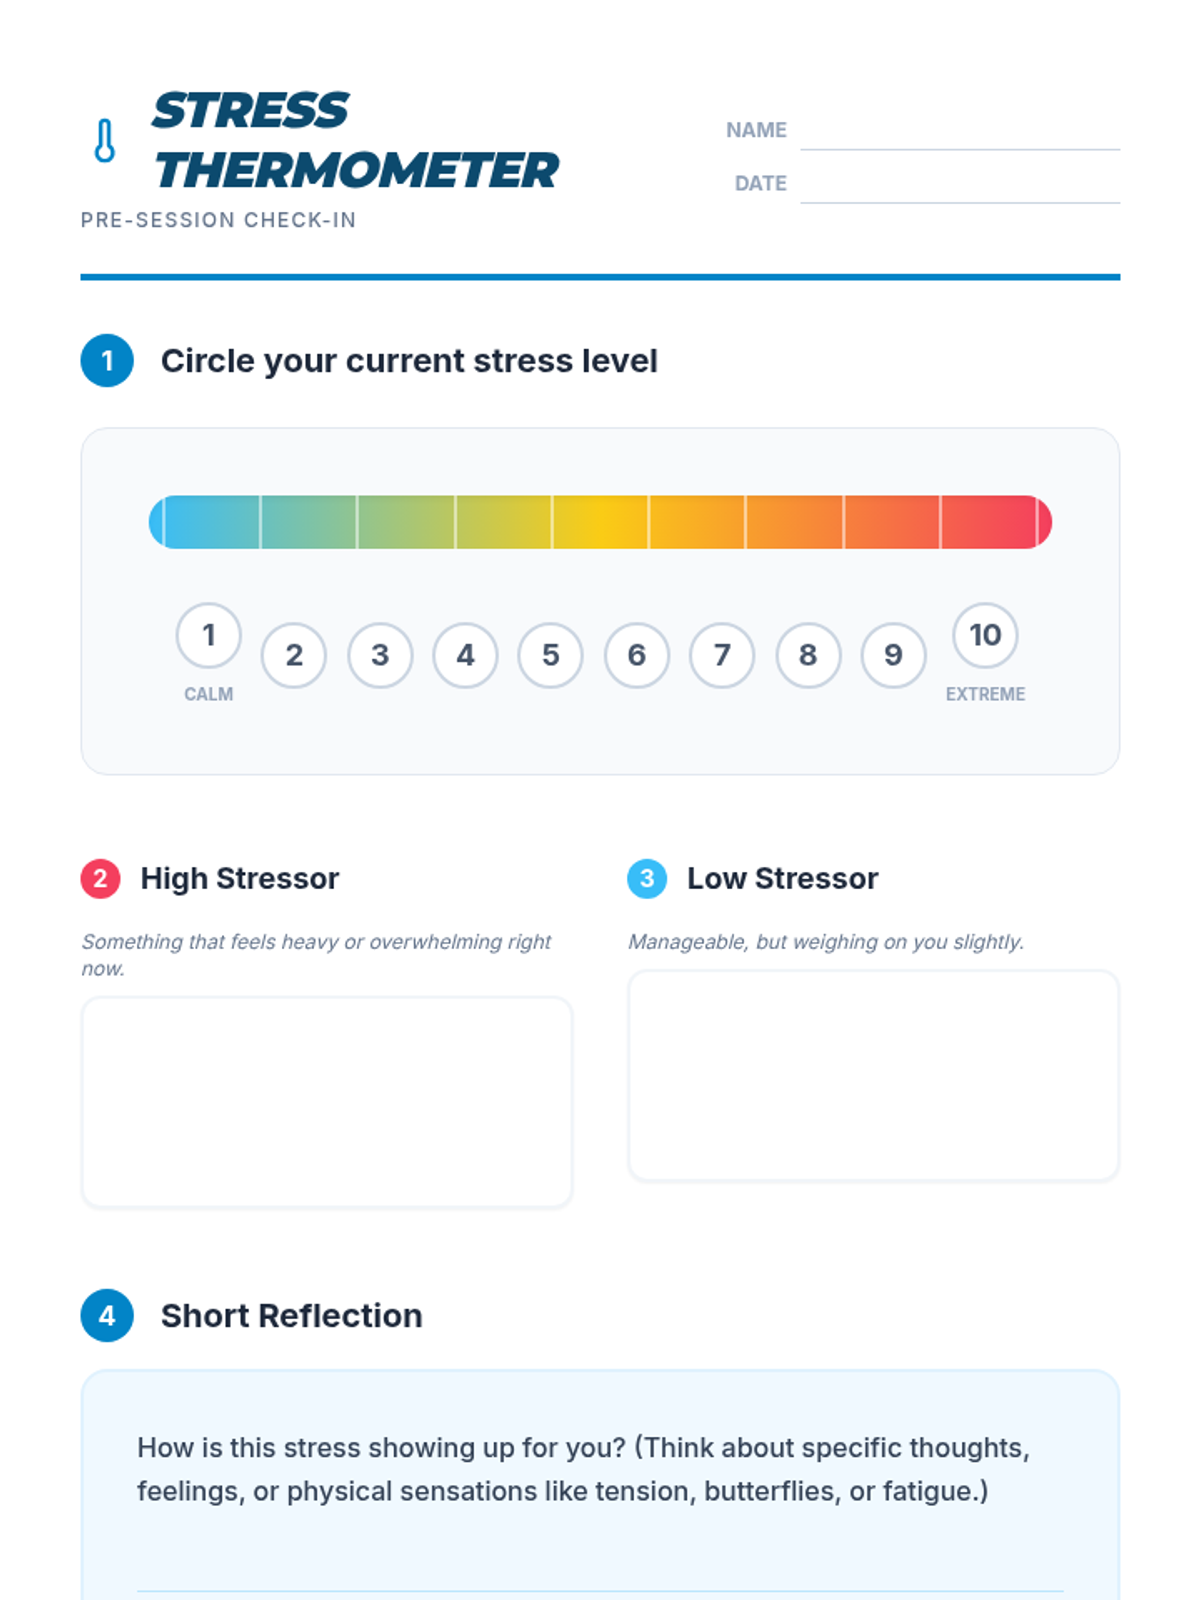The image size is (1200, 1600).
Task: Choose stress level 3
Action: (380, 655)
